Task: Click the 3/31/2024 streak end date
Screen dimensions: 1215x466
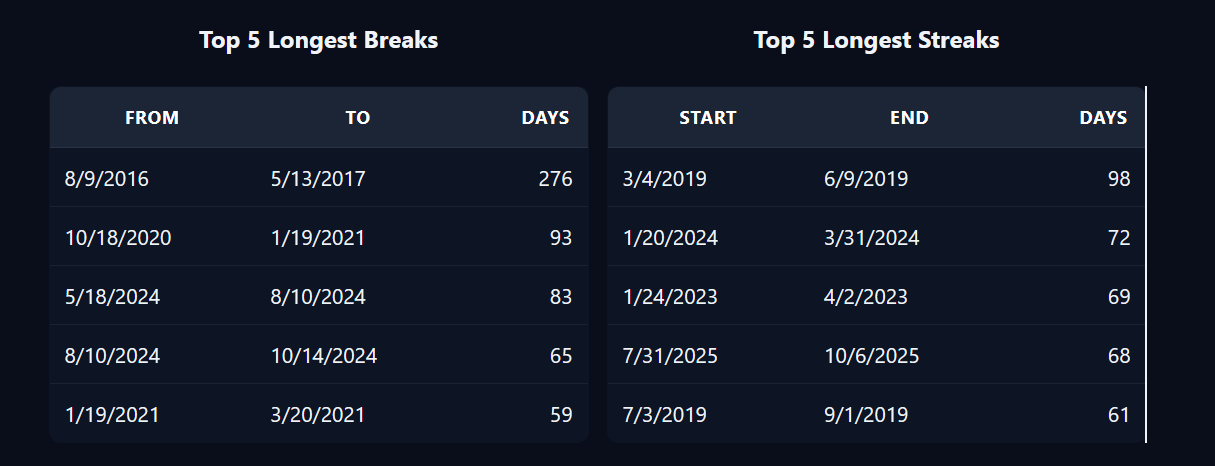Action: click(x=870, y=238)
